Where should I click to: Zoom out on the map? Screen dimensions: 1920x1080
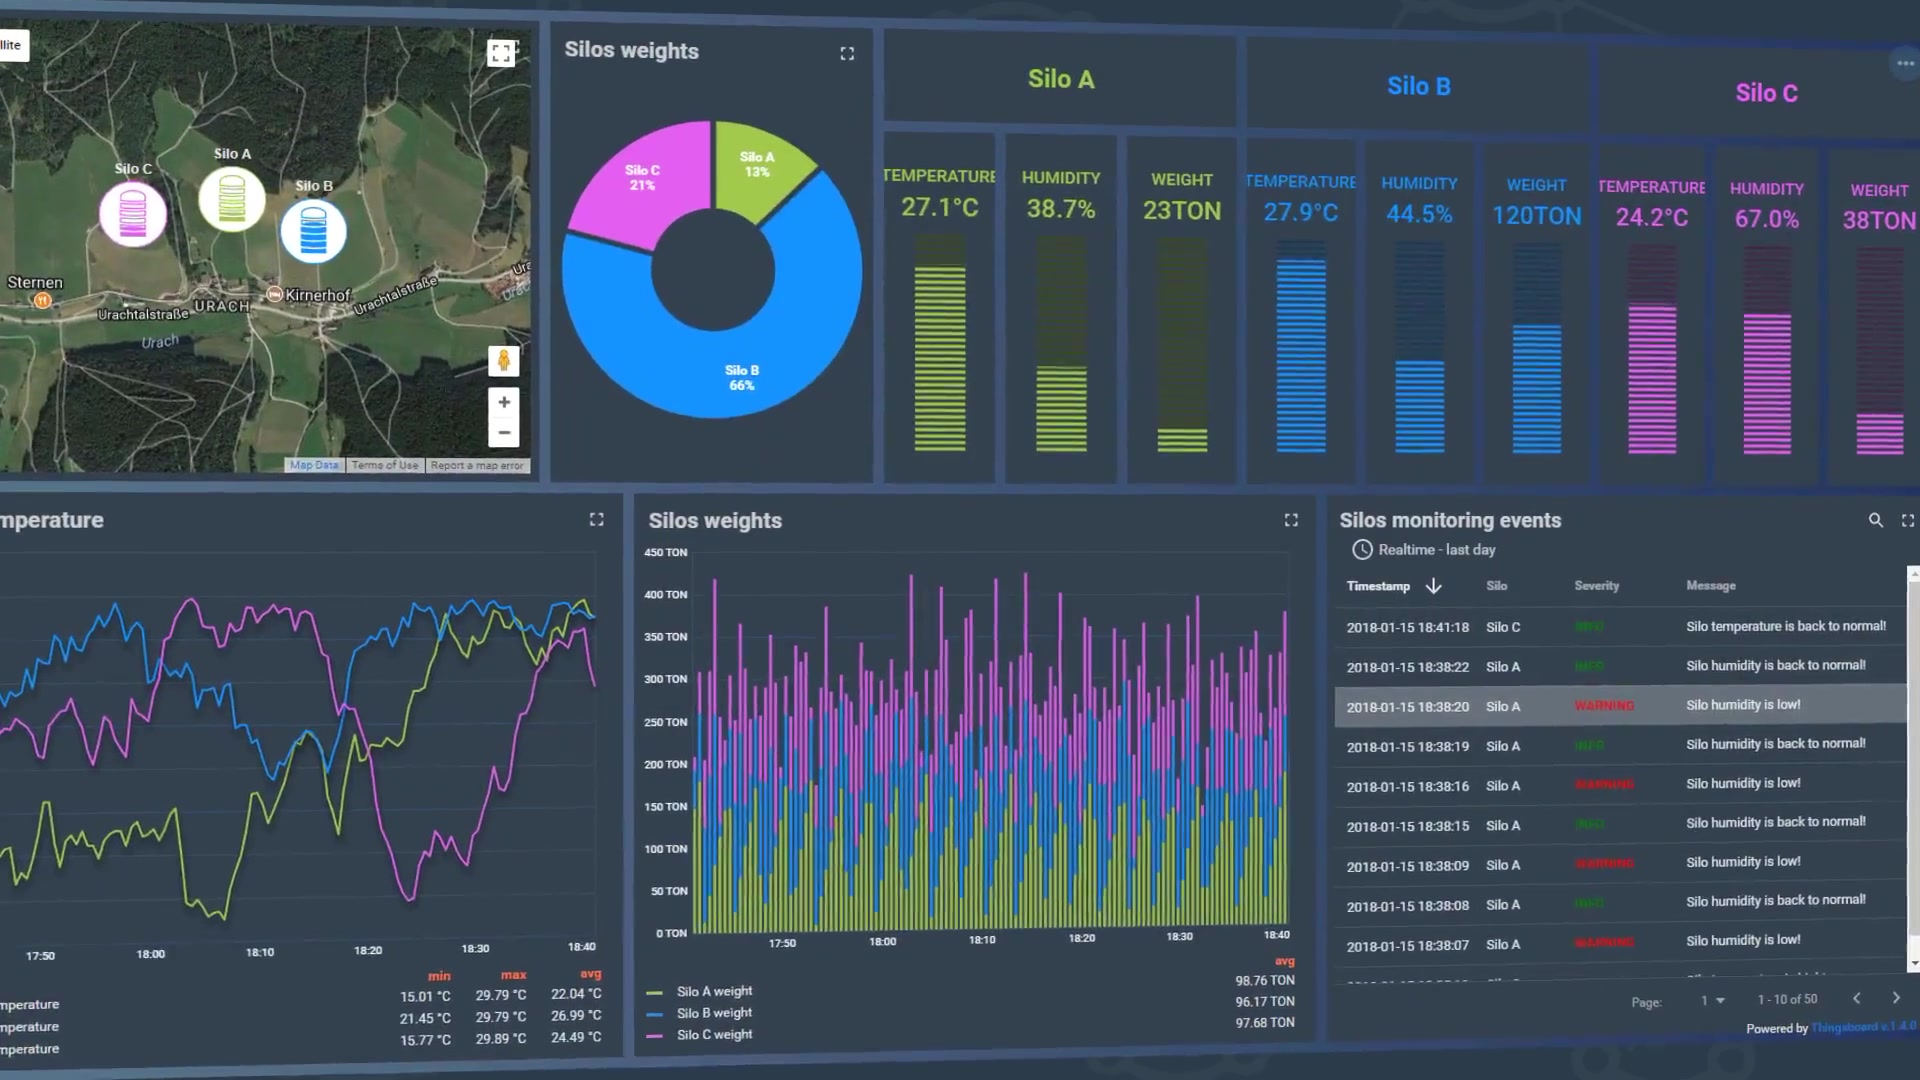pyautogui.click(x=504, y=433)
